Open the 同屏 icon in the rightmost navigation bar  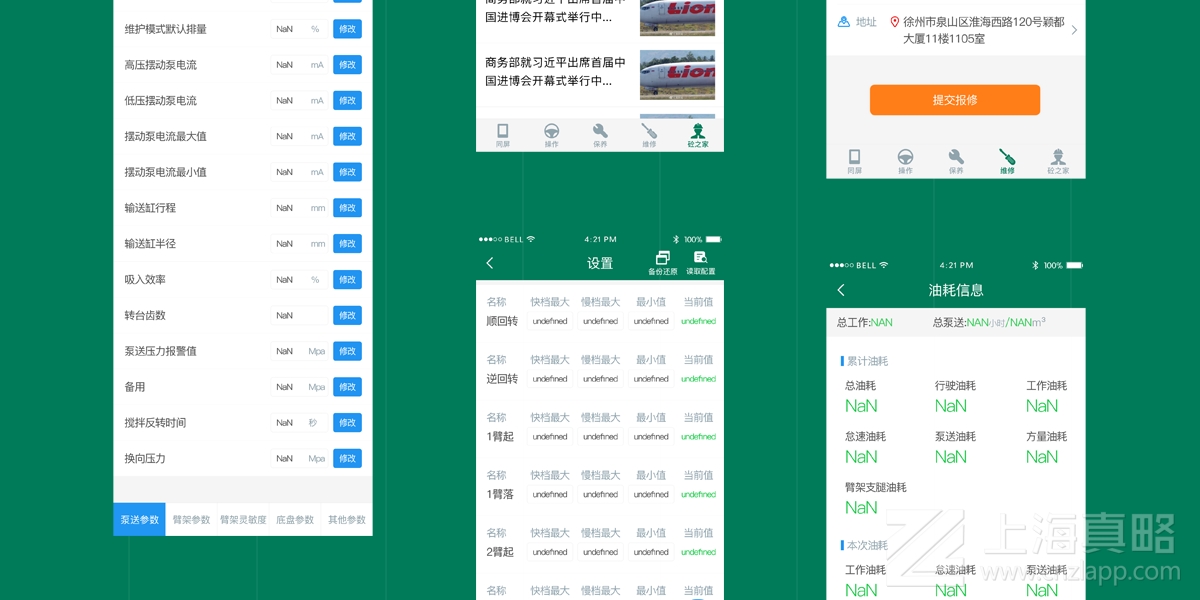854,157
